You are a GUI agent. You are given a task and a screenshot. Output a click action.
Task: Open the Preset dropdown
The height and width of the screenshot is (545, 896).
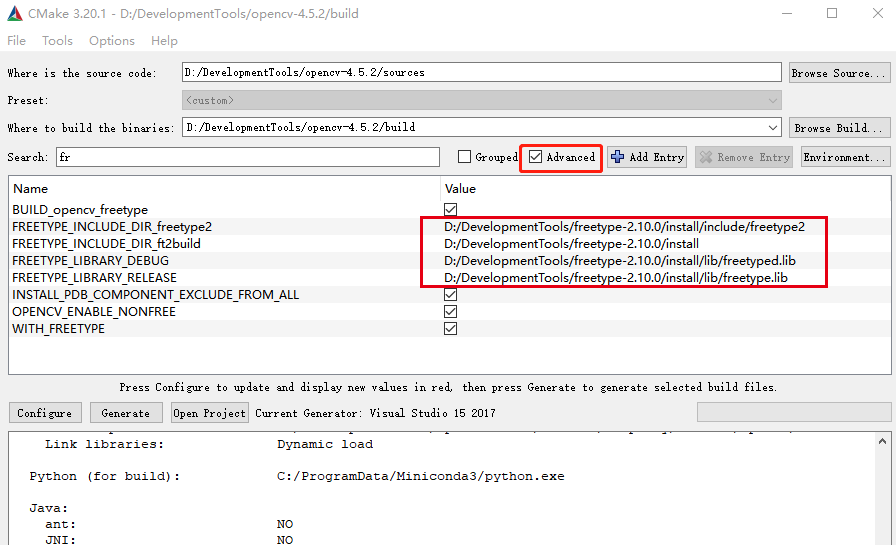tap(481, 100)
